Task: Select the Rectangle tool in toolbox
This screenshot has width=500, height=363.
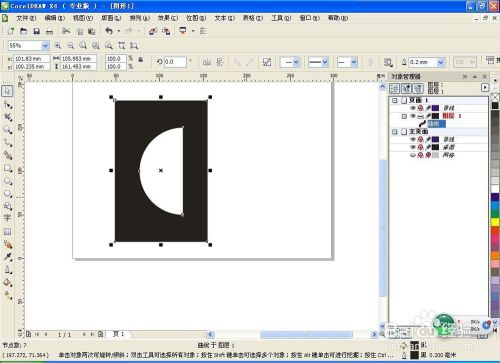Action: pyautogui.click(x=8, y=168)
